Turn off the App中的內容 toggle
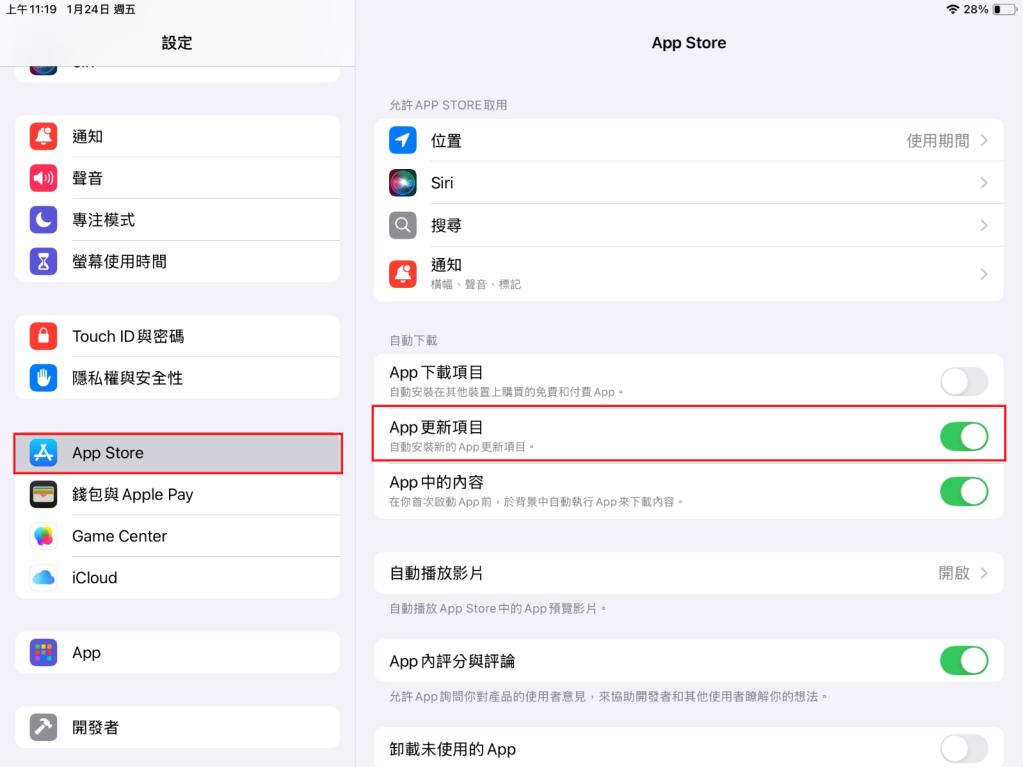 point(964,492)
